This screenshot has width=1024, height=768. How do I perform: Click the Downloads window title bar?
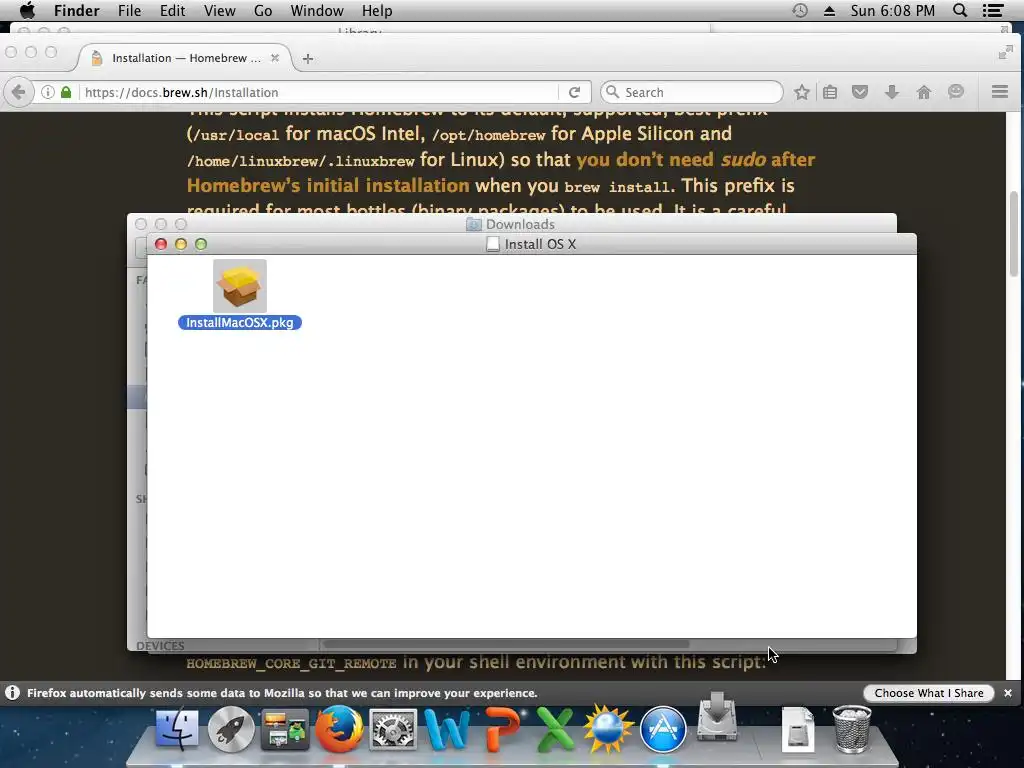pyautogui.click(x=511, y=223)
